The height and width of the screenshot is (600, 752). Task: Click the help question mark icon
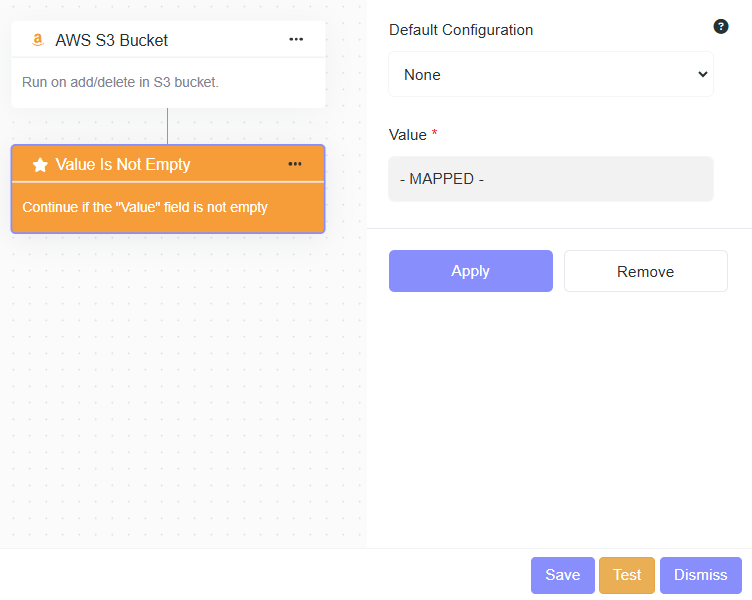coord(720,27)
